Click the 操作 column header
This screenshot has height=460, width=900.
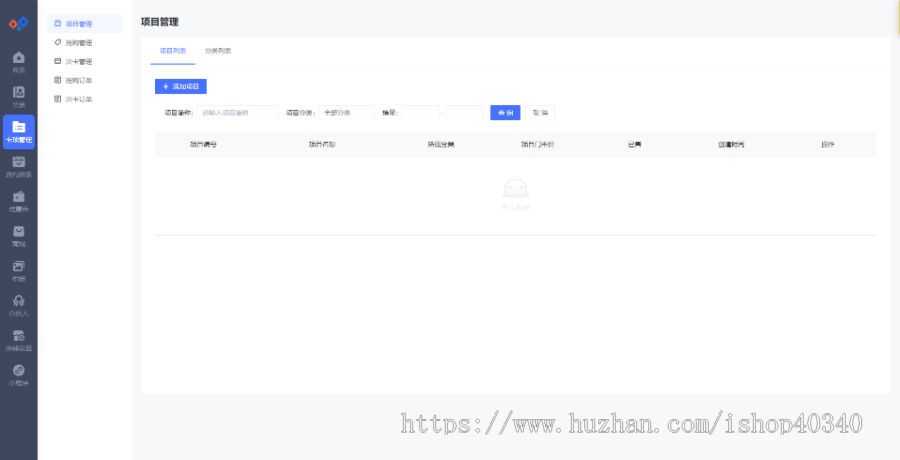828,145
